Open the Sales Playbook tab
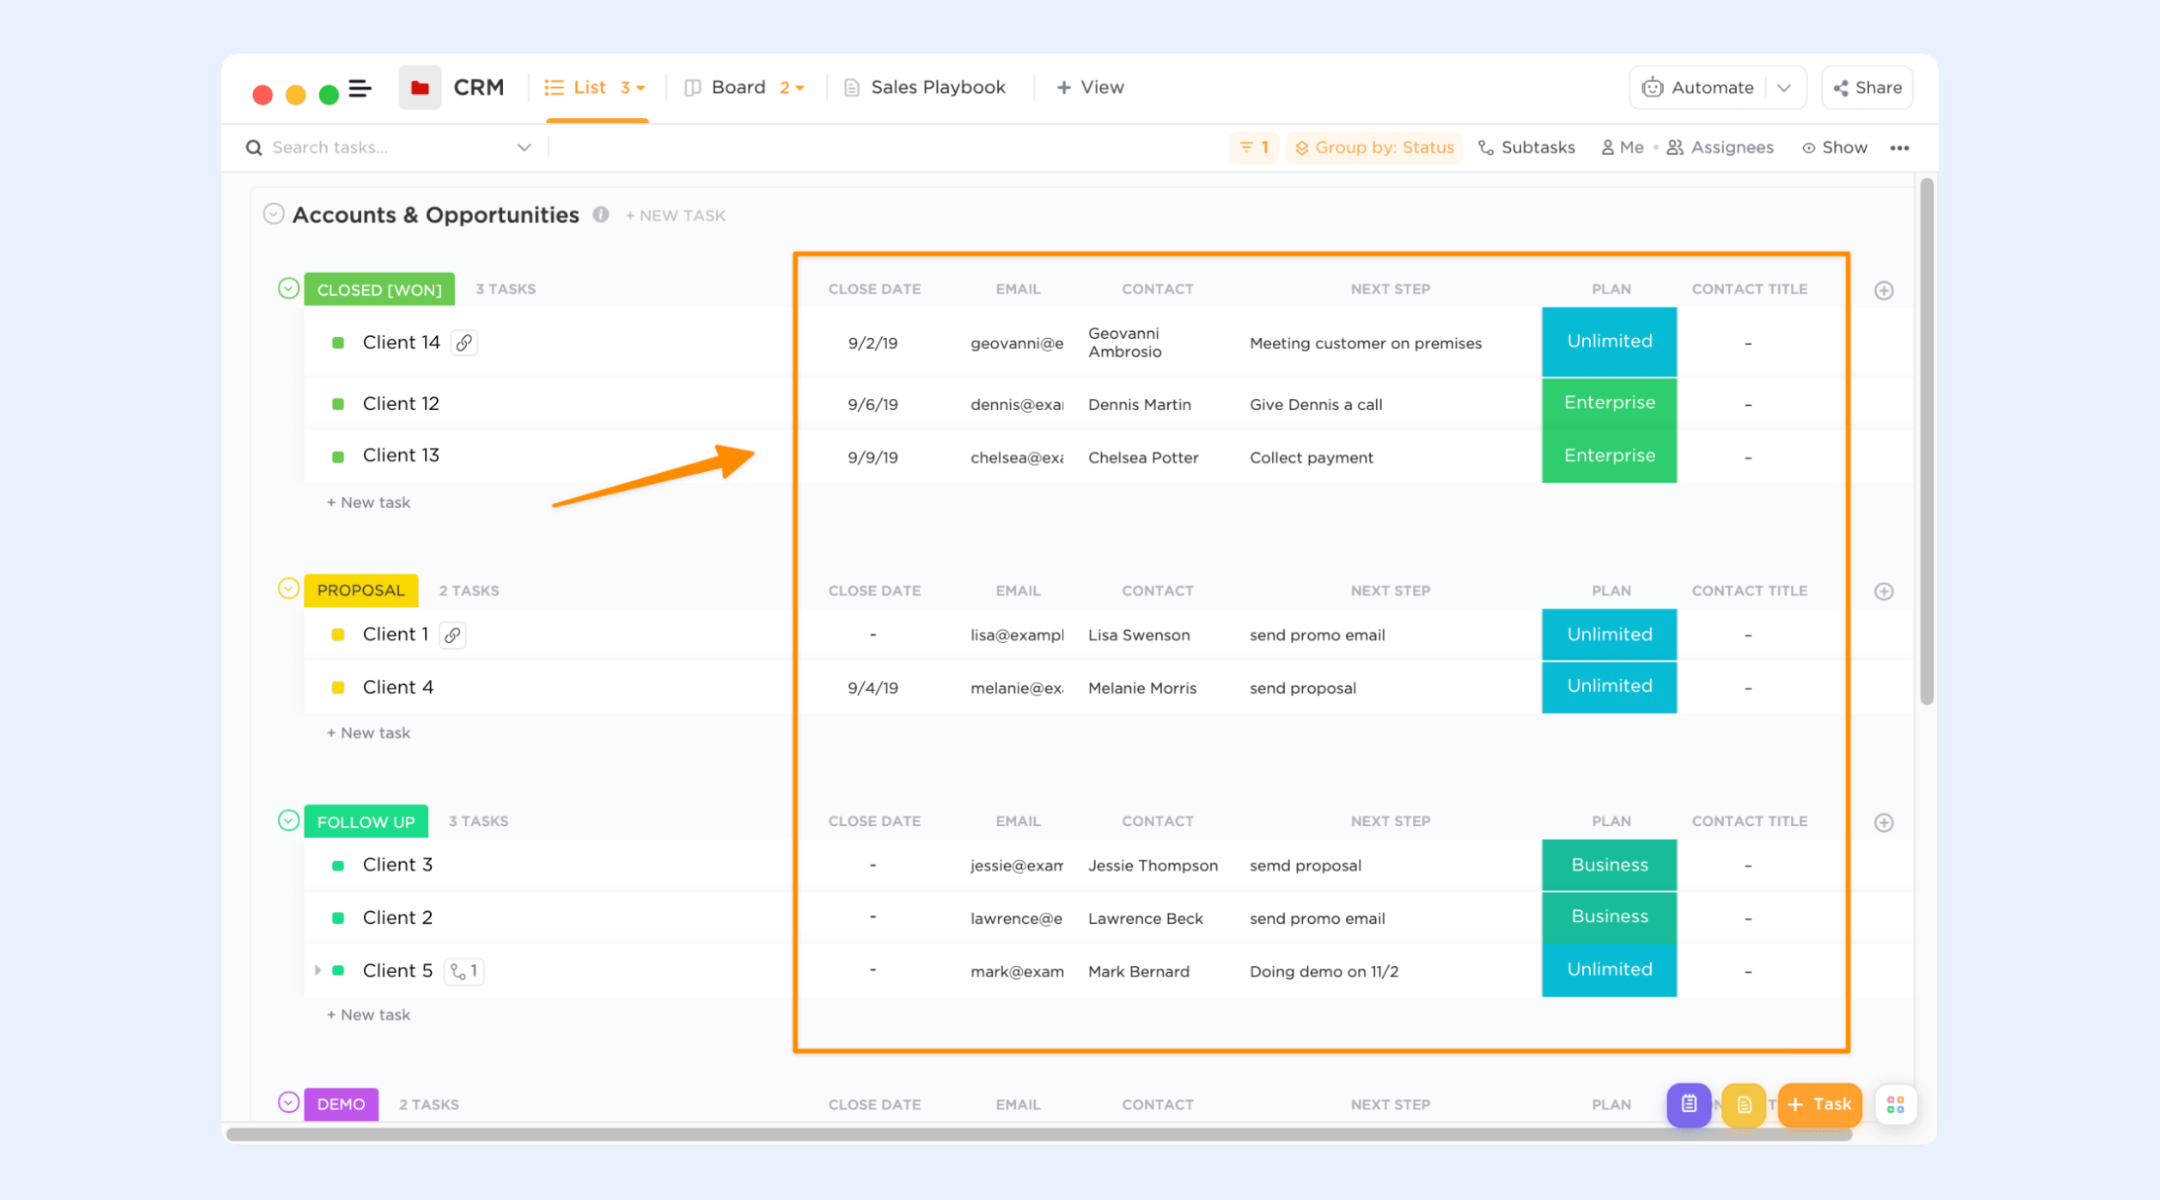 tap(925, 88)
